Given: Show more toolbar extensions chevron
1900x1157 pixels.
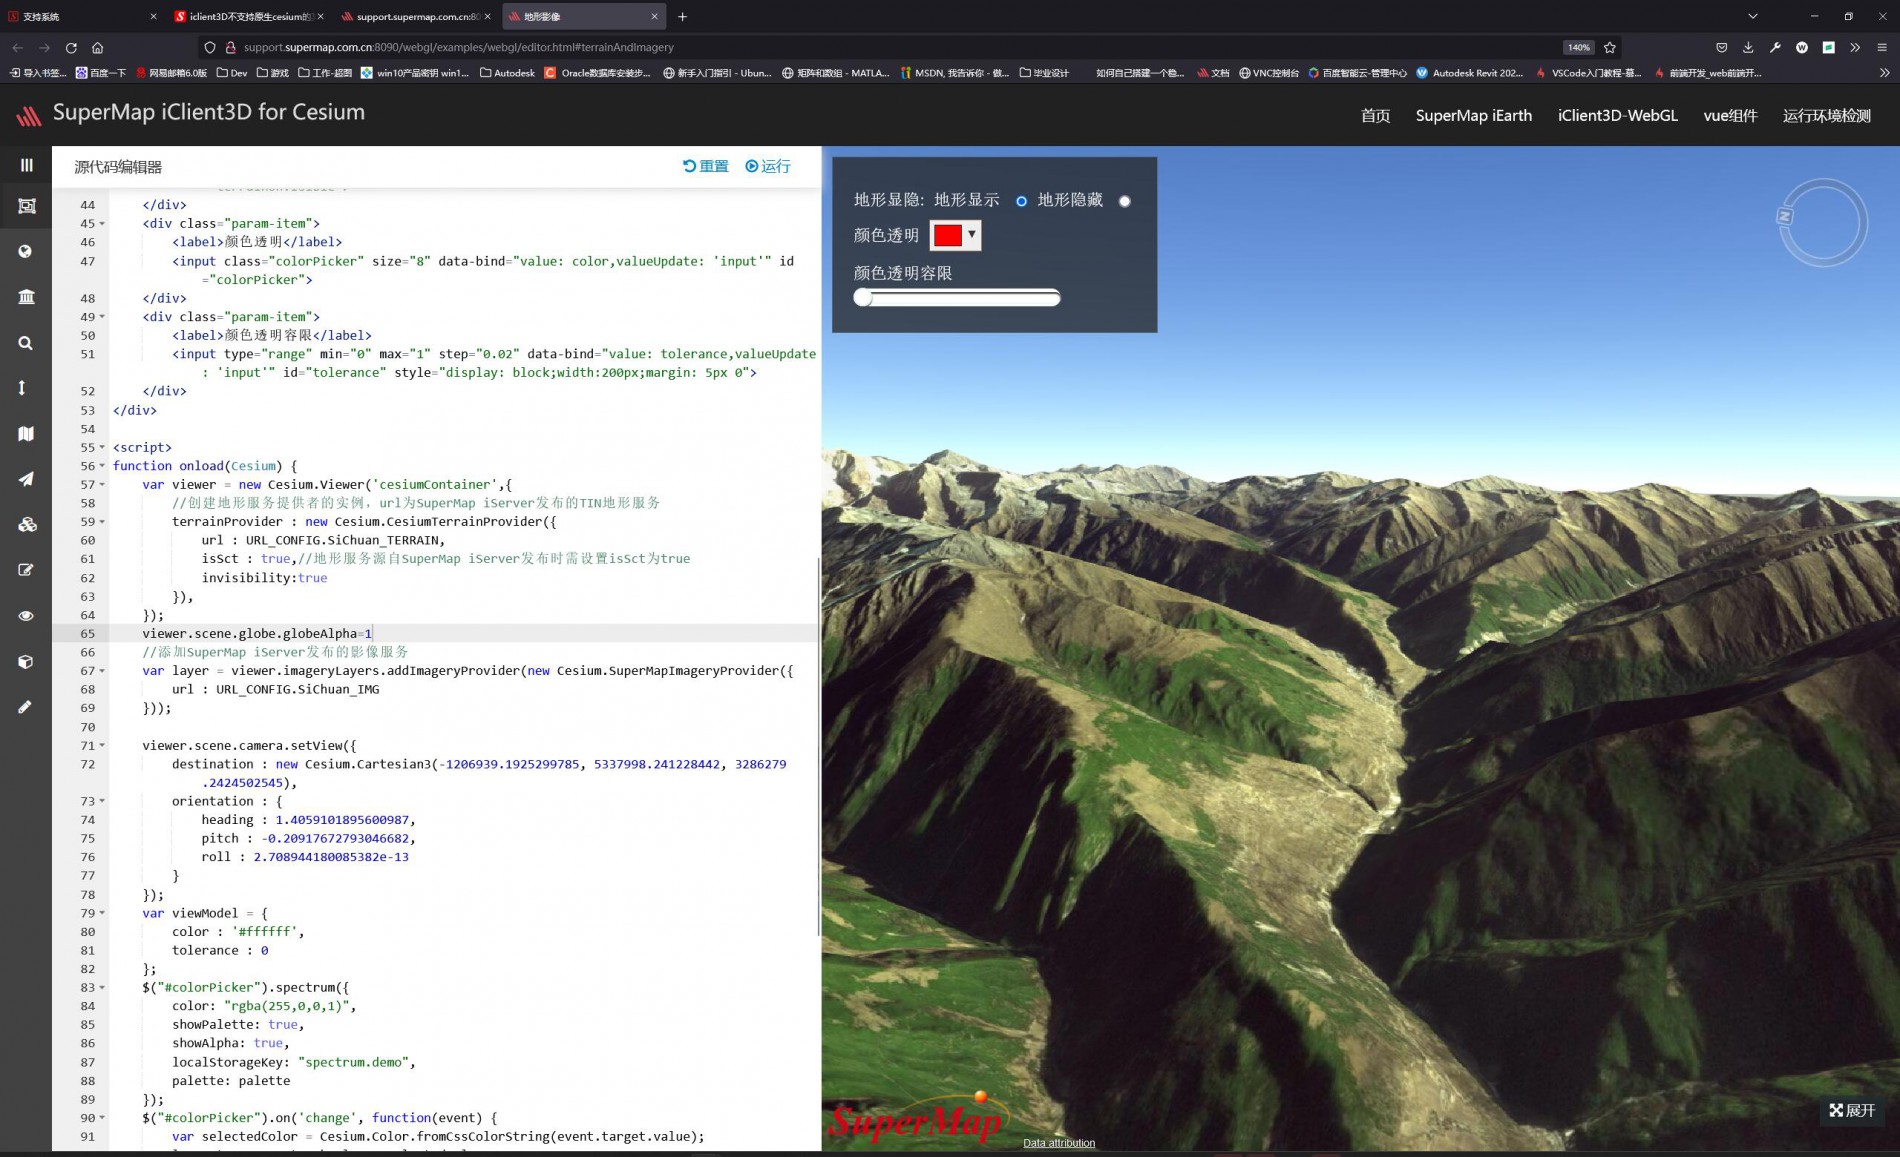Looking at the screenshot, I should [1855, 47].
